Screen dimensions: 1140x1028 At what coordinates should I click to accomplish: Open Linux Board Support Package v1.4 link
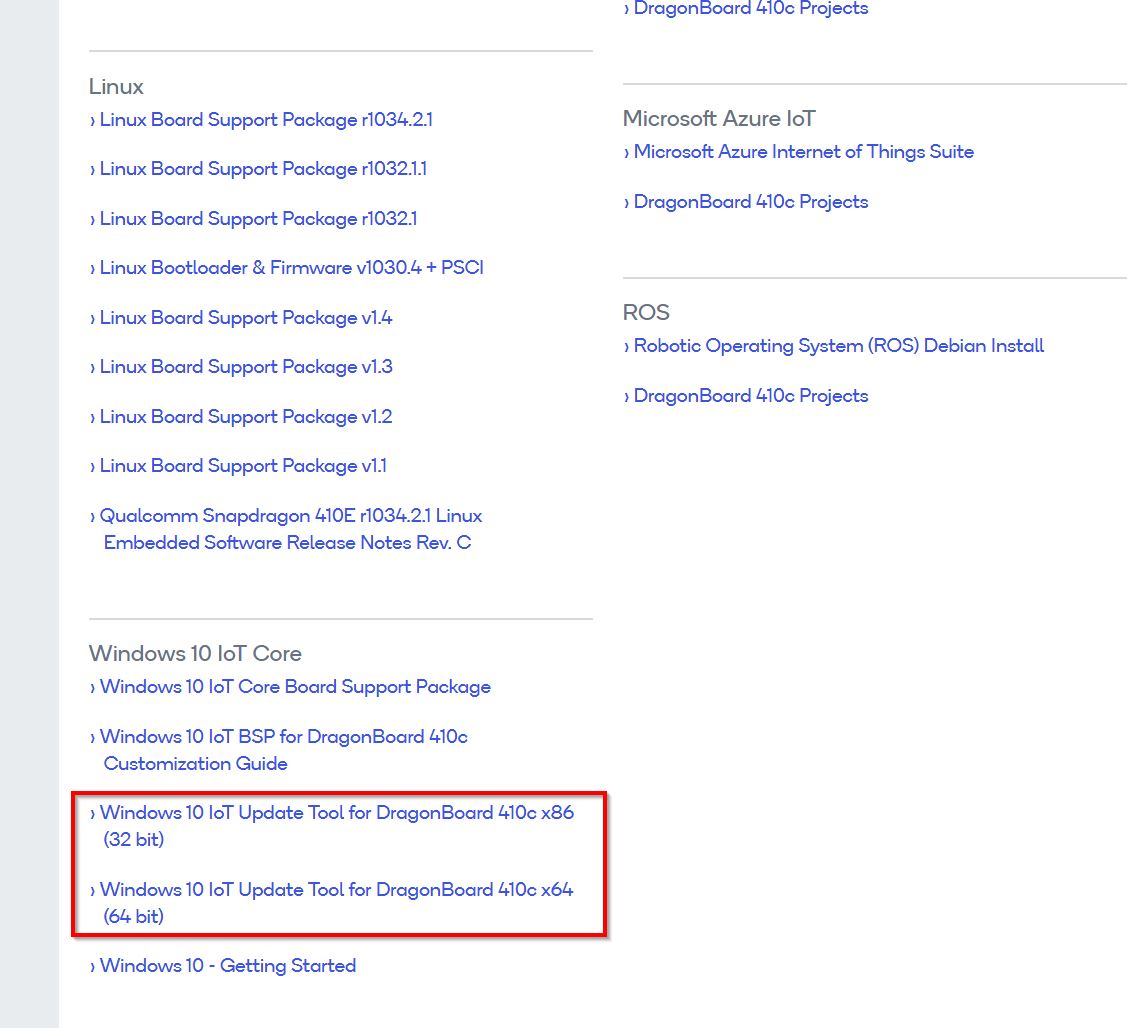tap(246, 318)
